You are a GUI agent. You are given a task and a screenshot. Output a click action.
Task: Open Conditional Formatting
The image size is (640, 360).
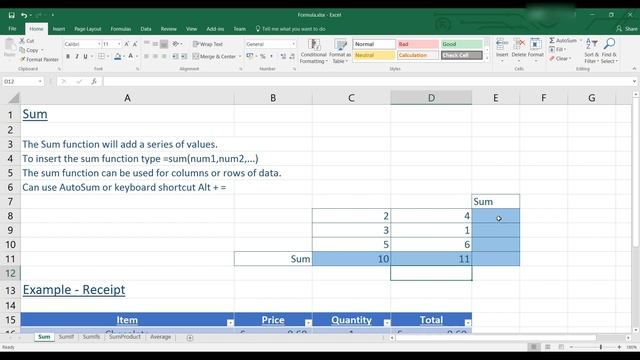coord(313,51)
